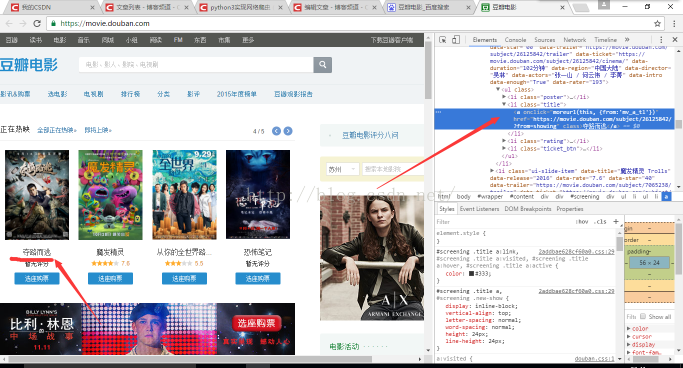Click the 豆瓣电影 logo
This screenshot has width=683, height=368.
click(29, 65)
